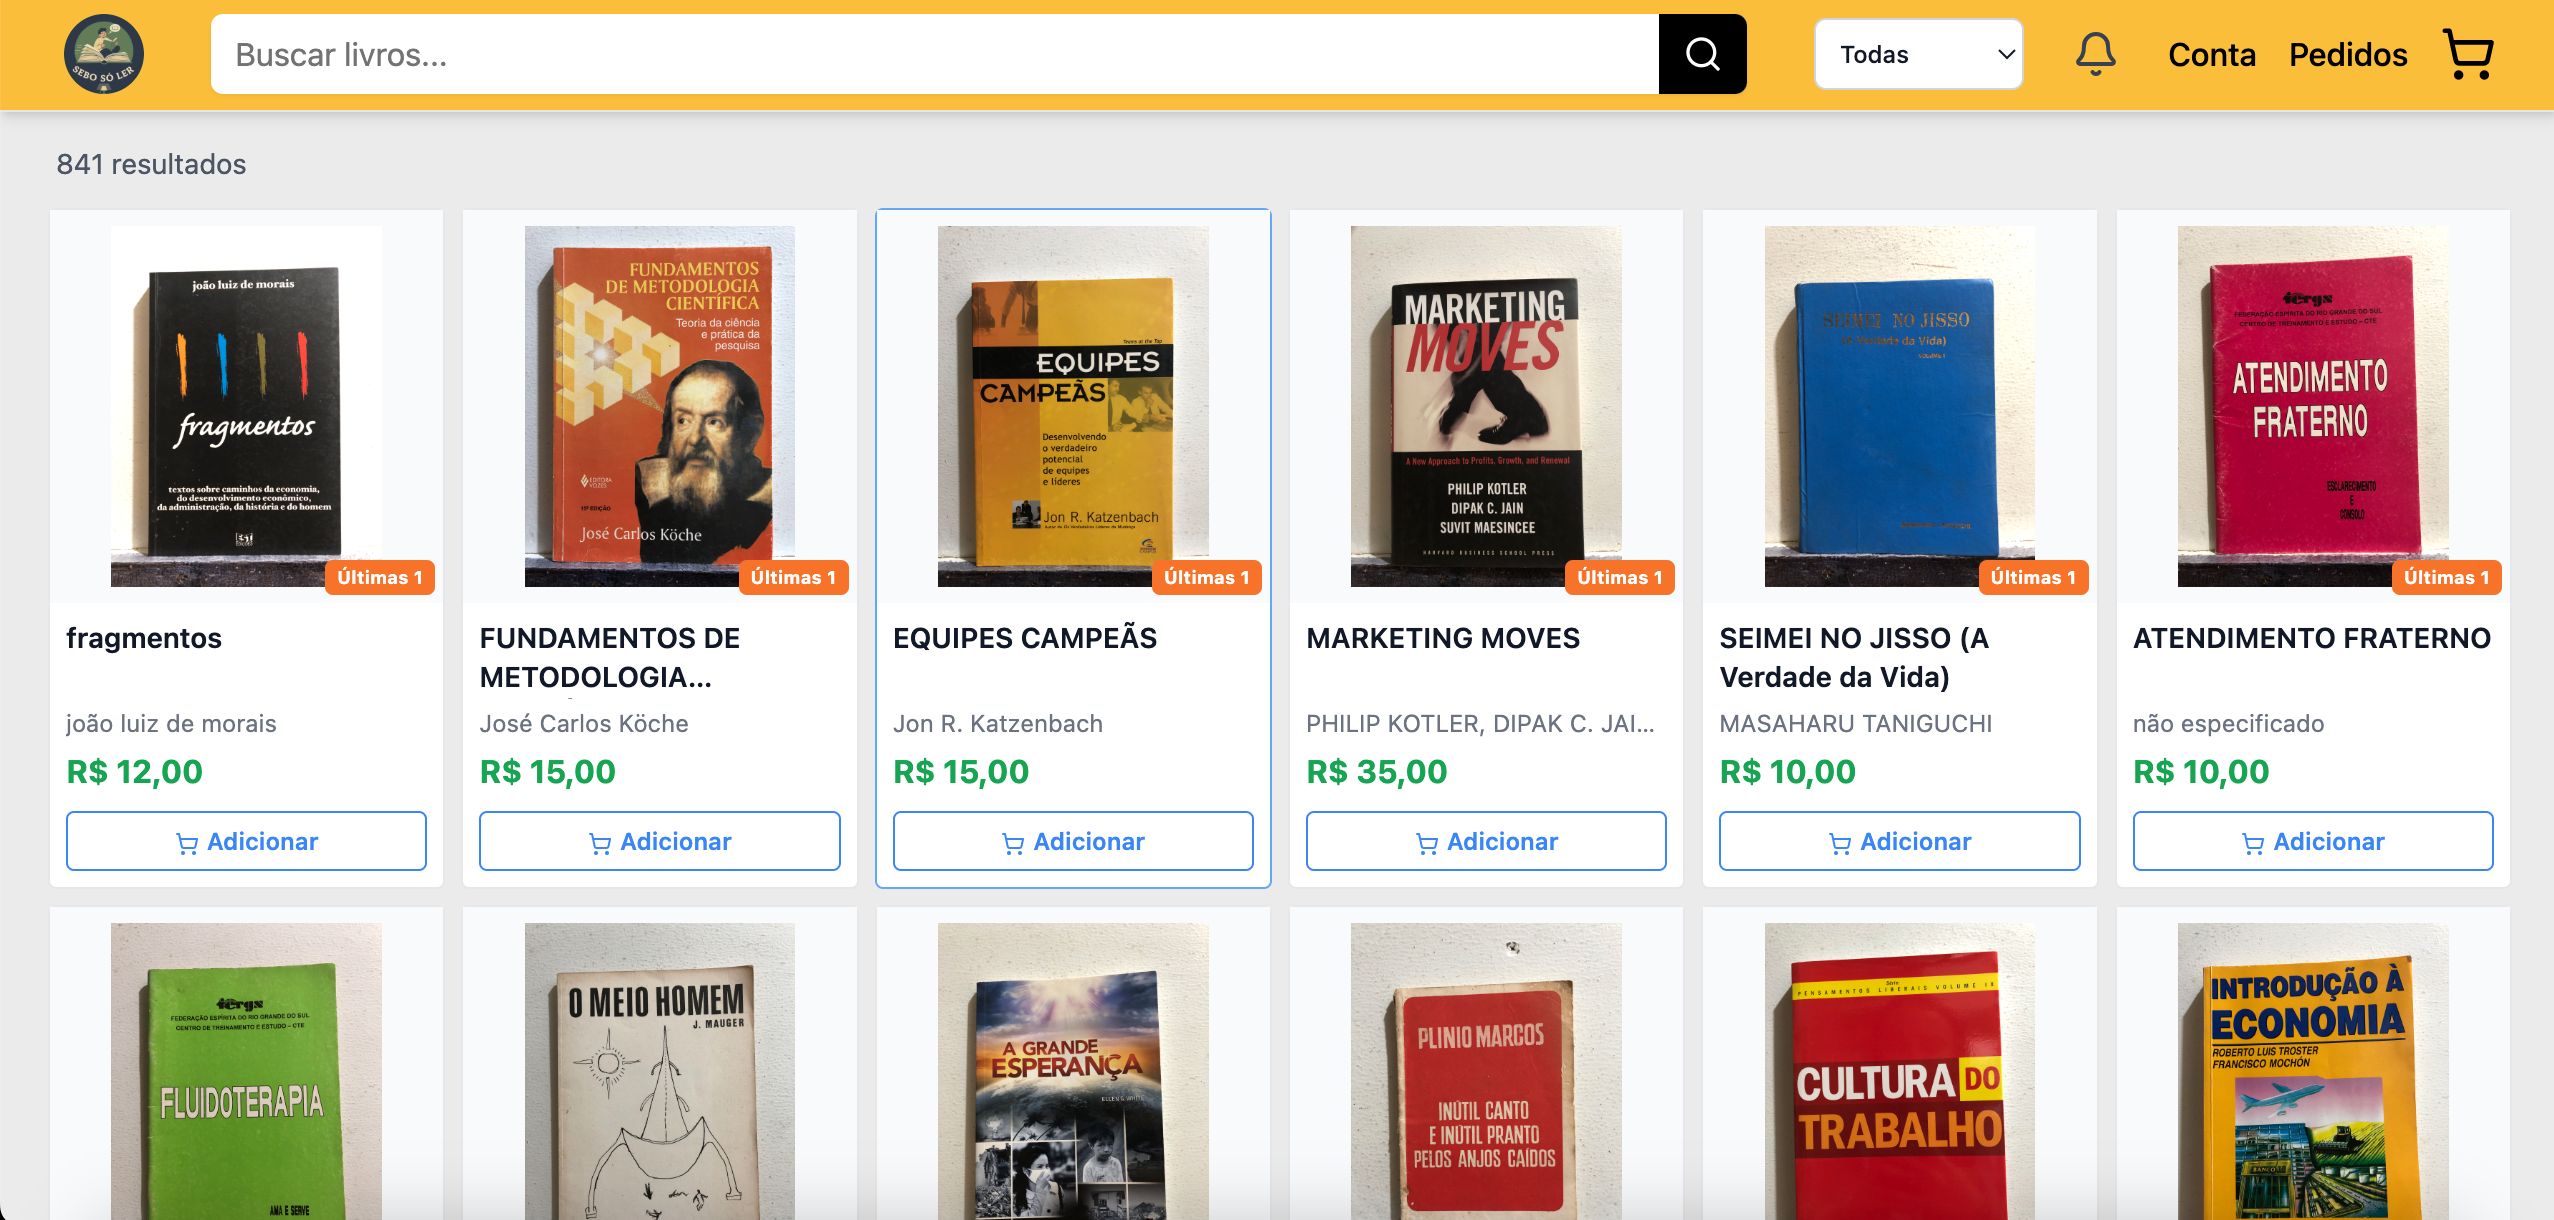This screenshot has height=1220, width=2554.
Task: Click the Sebo Só Ler logo
Action: click(x=104, y=54)
